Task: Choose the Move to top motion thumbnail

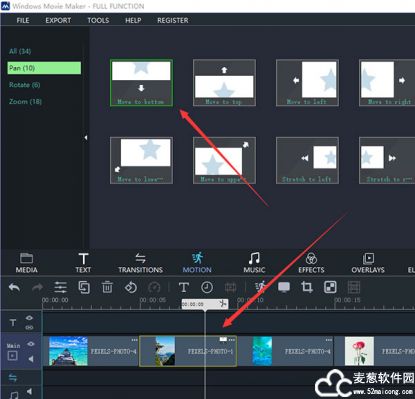Action: click(224, 83)
